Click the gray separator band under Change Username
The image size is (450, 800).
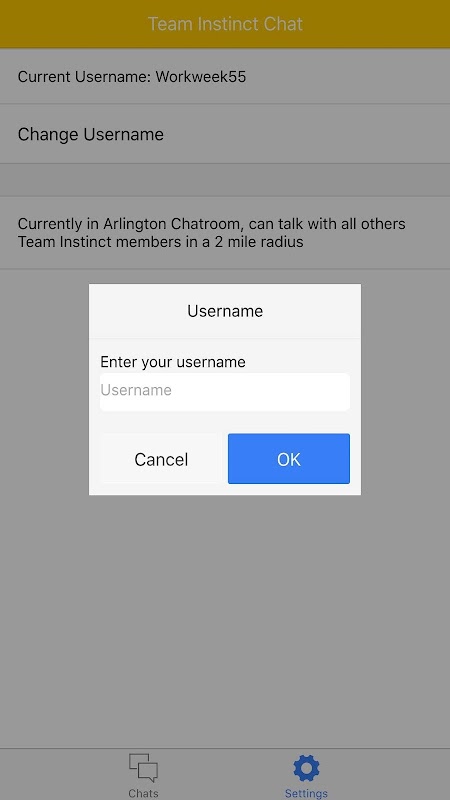point(225,180)
